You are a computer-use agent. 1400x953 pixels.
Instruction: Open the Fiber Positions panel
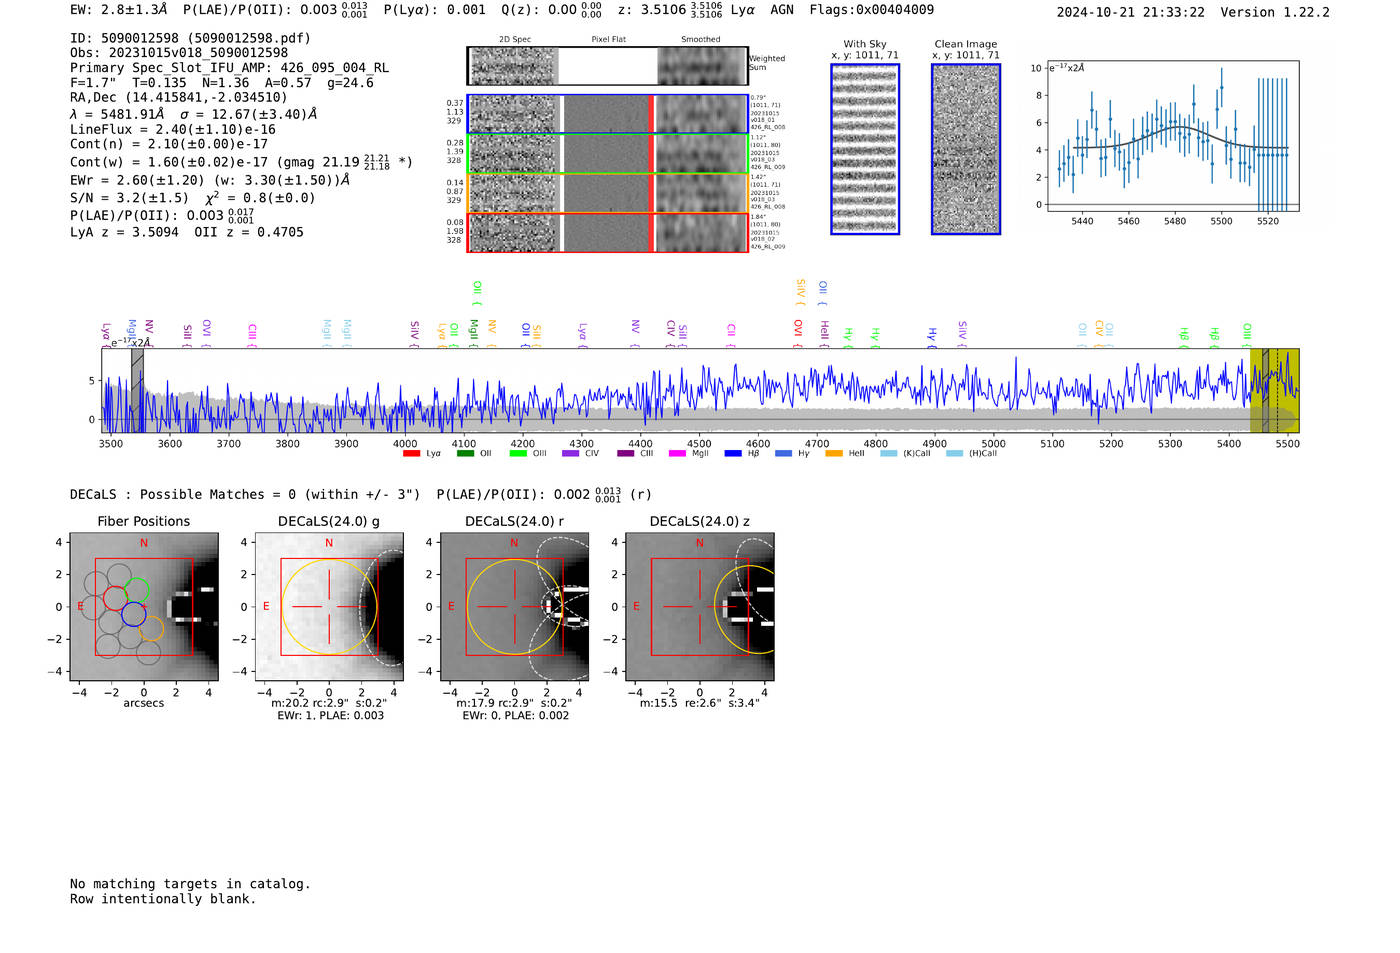coord(144,607)
